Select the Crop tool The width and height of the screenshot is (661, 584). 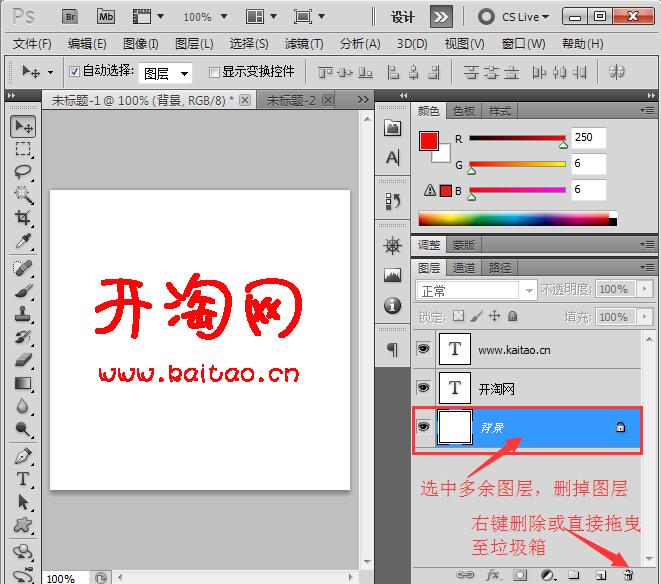click(x=23, y=217)
